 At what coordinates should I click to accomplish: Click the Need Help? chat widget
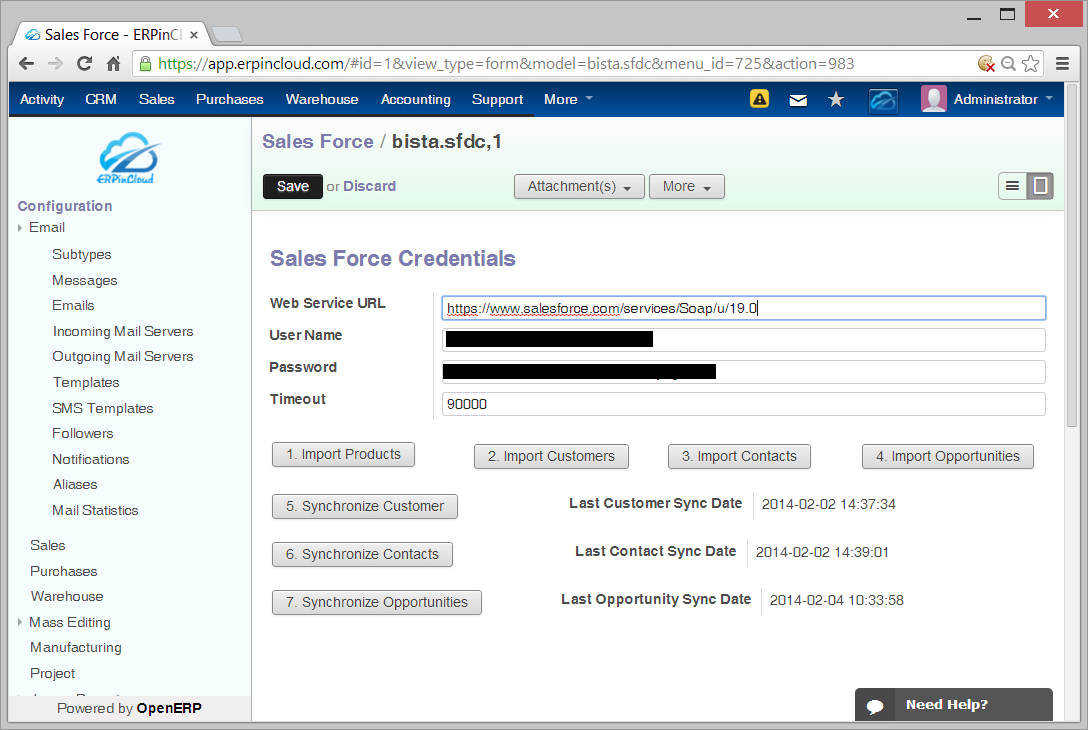pyautogui.click(x=953, y=705)
